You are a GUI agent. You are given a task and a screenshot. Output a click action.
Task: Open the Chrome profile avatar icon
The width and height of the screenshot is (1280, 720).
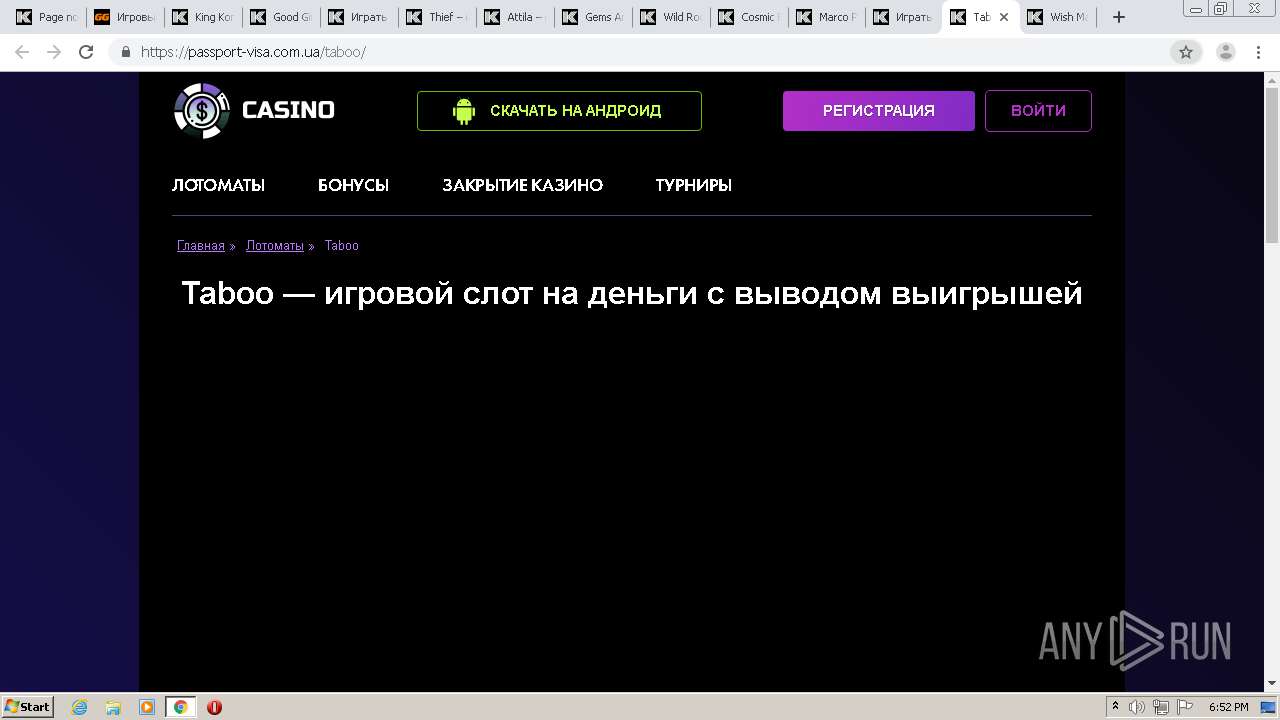pyautogui.click(x=1225, y=52)
